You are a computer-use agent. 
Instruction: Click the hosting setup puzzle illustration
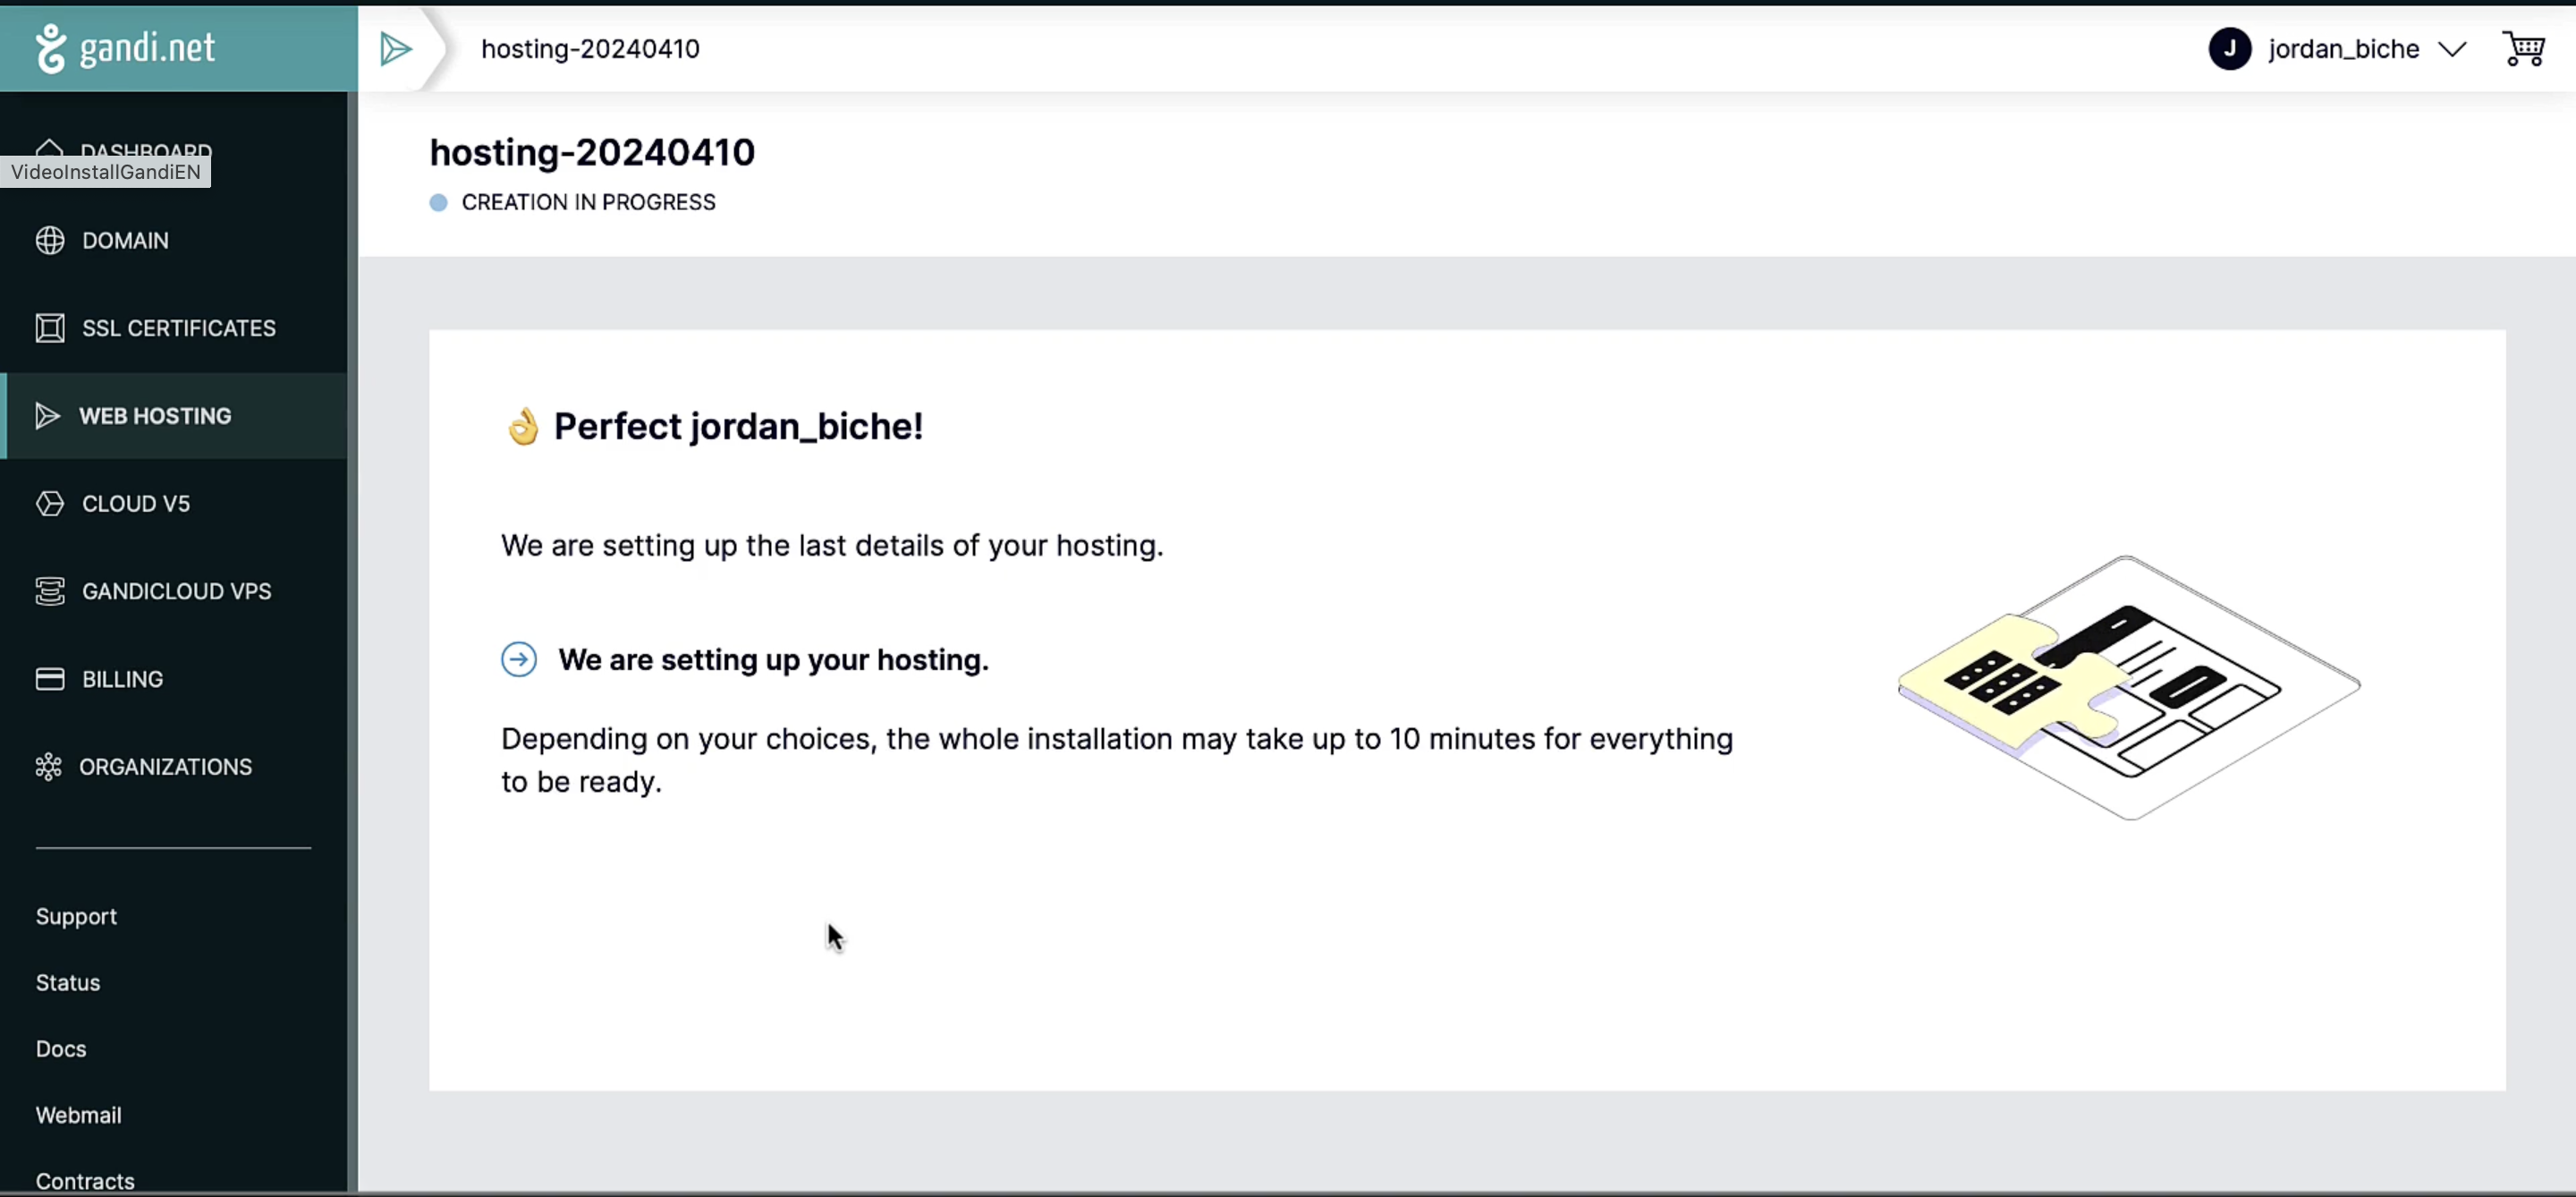pos(2129,687)
